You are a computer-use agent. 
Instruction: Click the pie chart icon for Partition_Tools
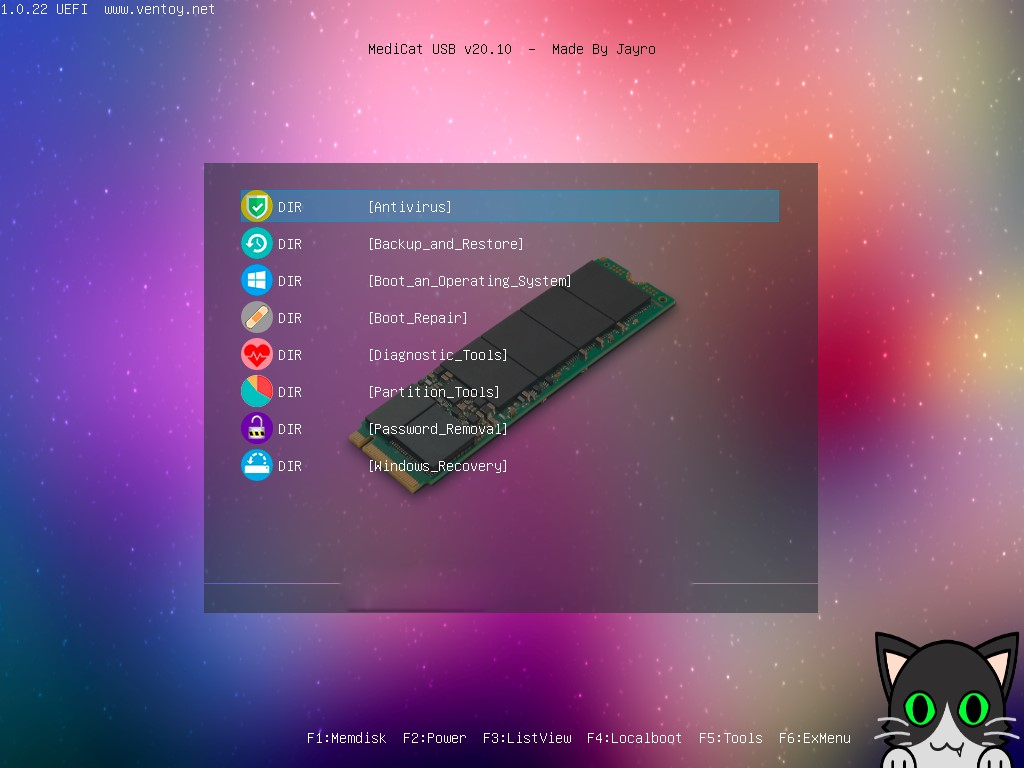pos(257,392)
